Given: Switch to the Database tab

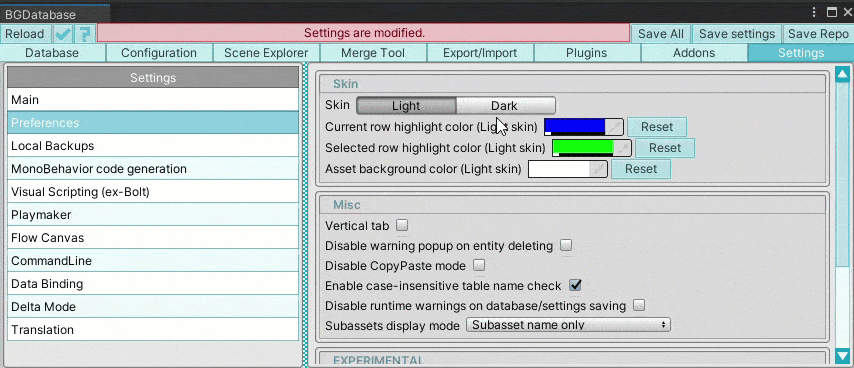Looking at the screenshot, I should (x=52, y=53).
